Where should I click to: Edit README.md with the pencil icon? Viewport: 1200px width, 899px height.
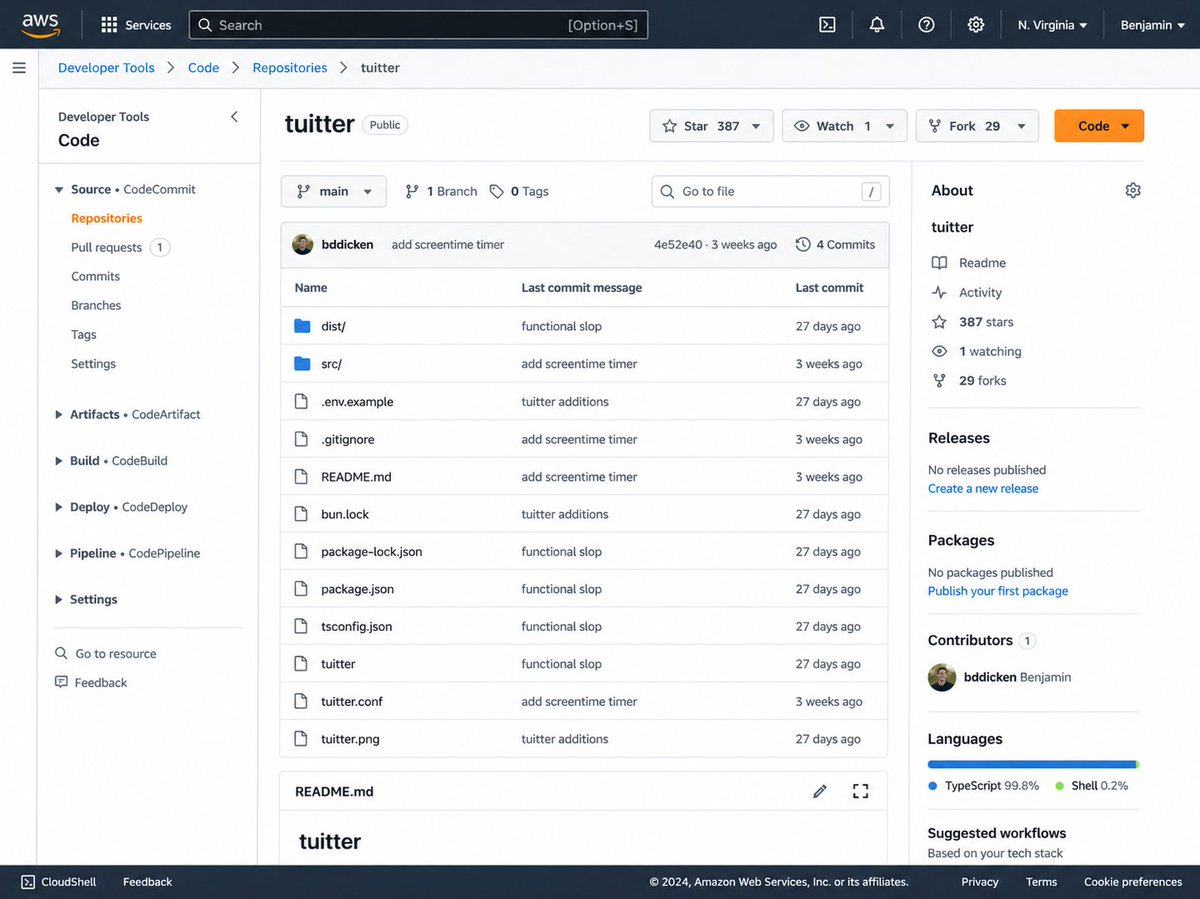tap(820, 791)
